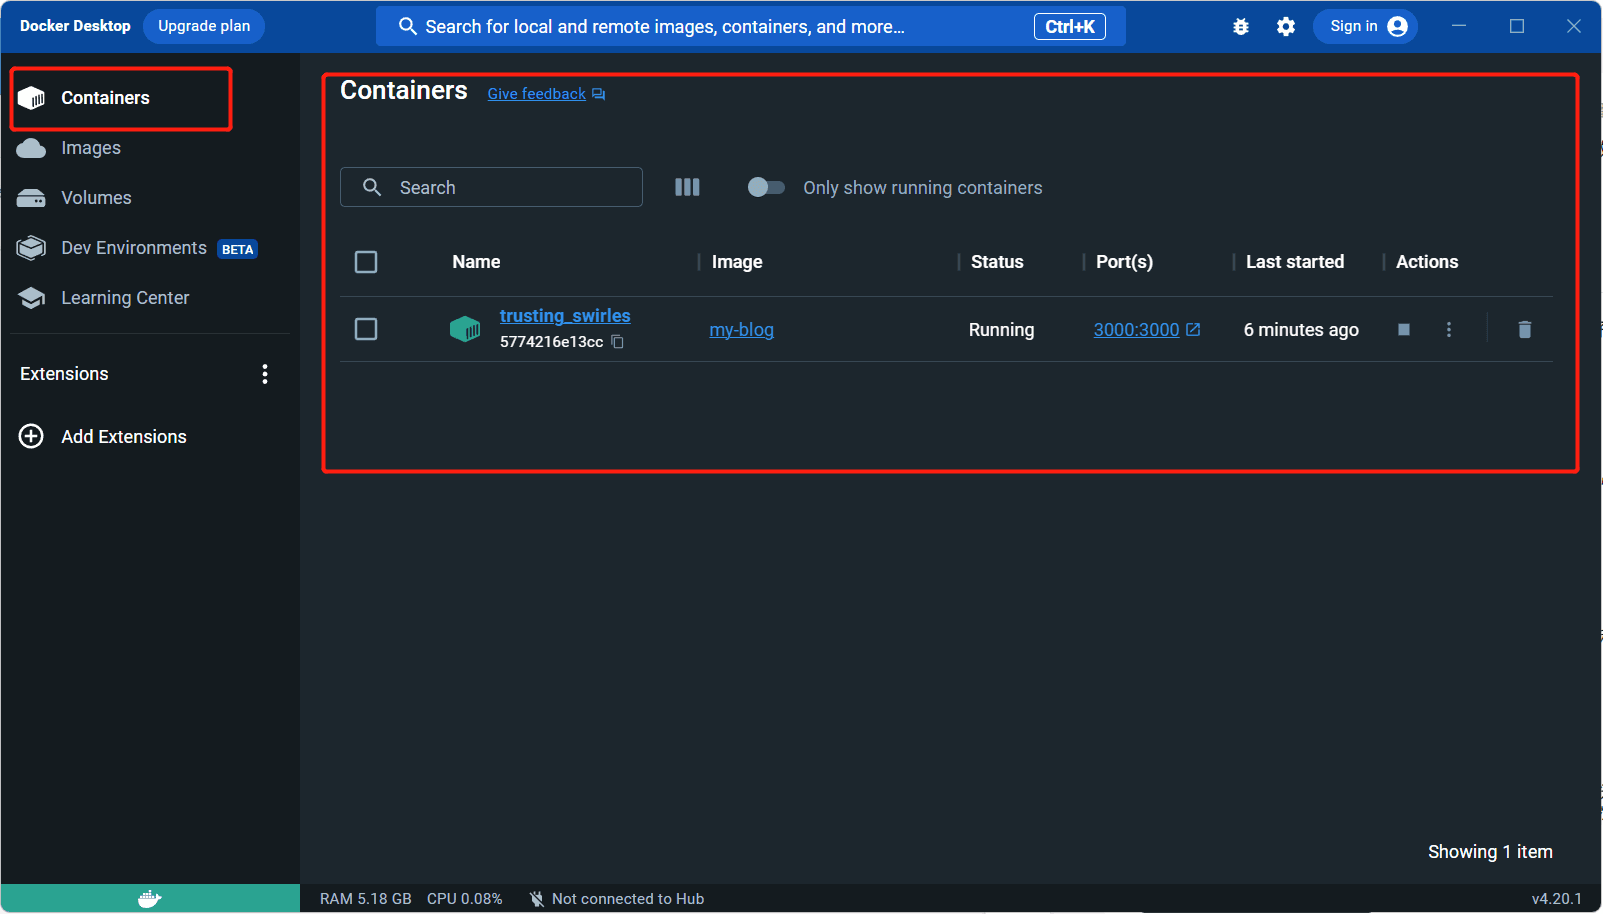Open the troubleshoot bug icon
1603x914 pixels.
(1241, 27)
